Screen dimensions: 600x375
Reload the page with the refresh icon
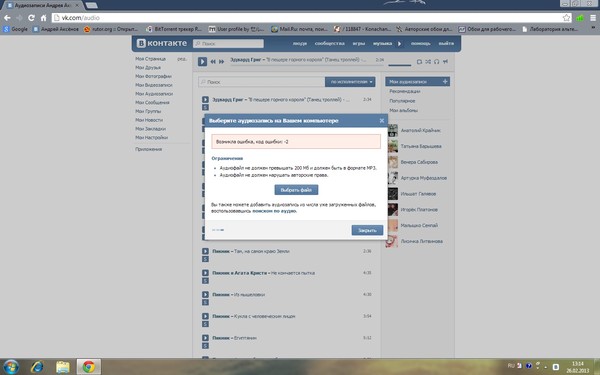pos(31,18)
